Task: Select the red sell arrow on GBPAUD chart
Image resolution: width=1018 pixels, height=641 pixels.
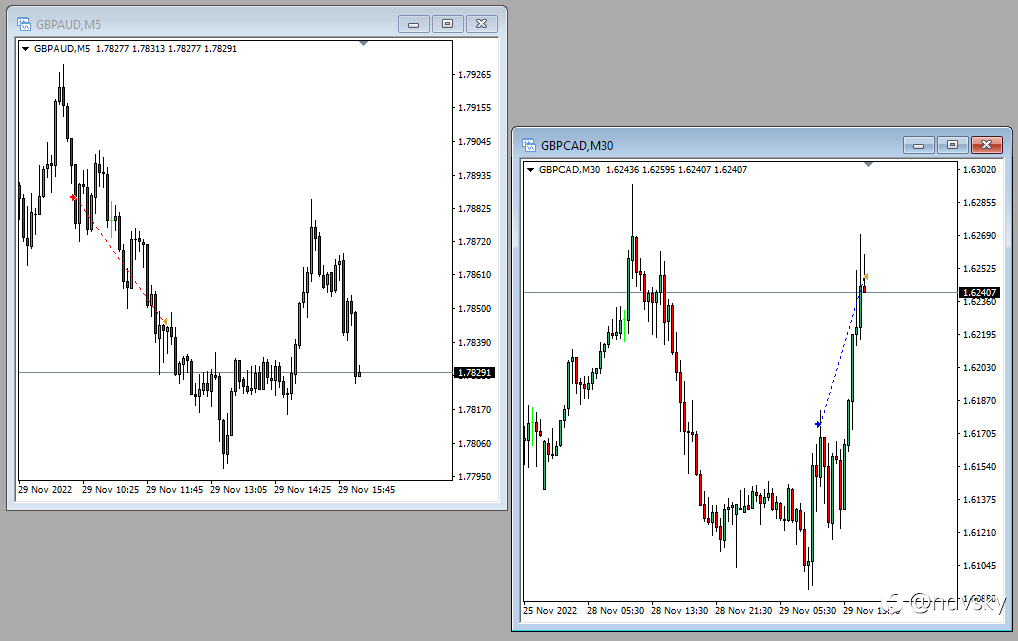Action: point(73,197)
